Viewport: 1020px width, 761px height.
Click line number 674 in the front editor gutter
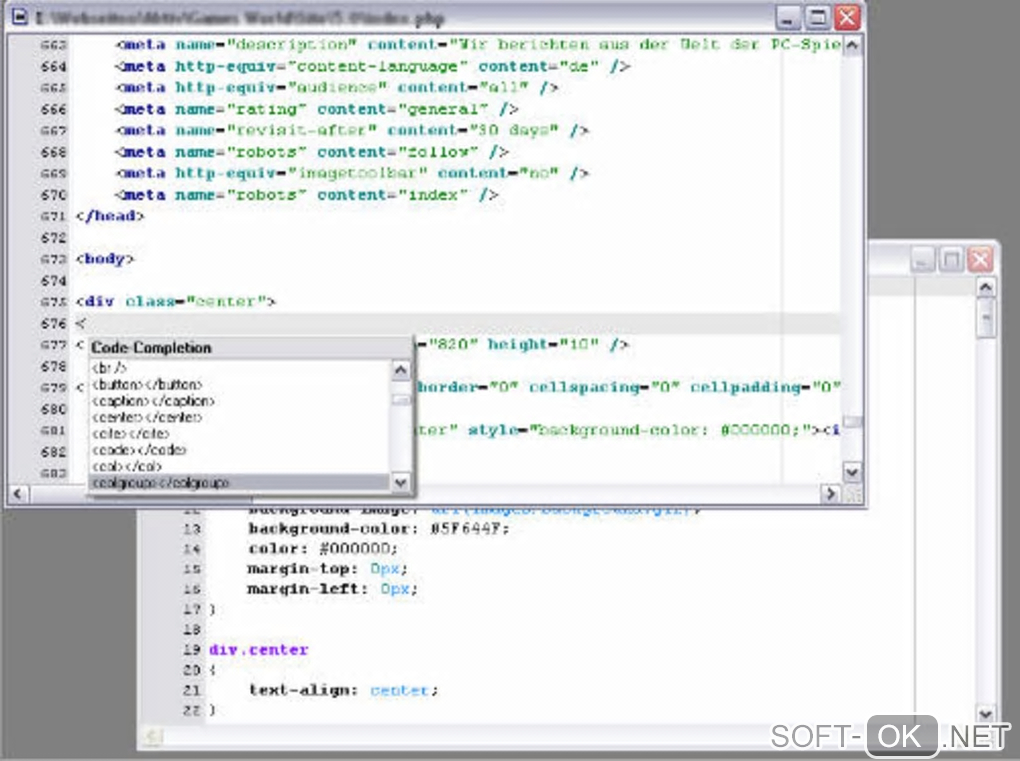click(53, 281)
